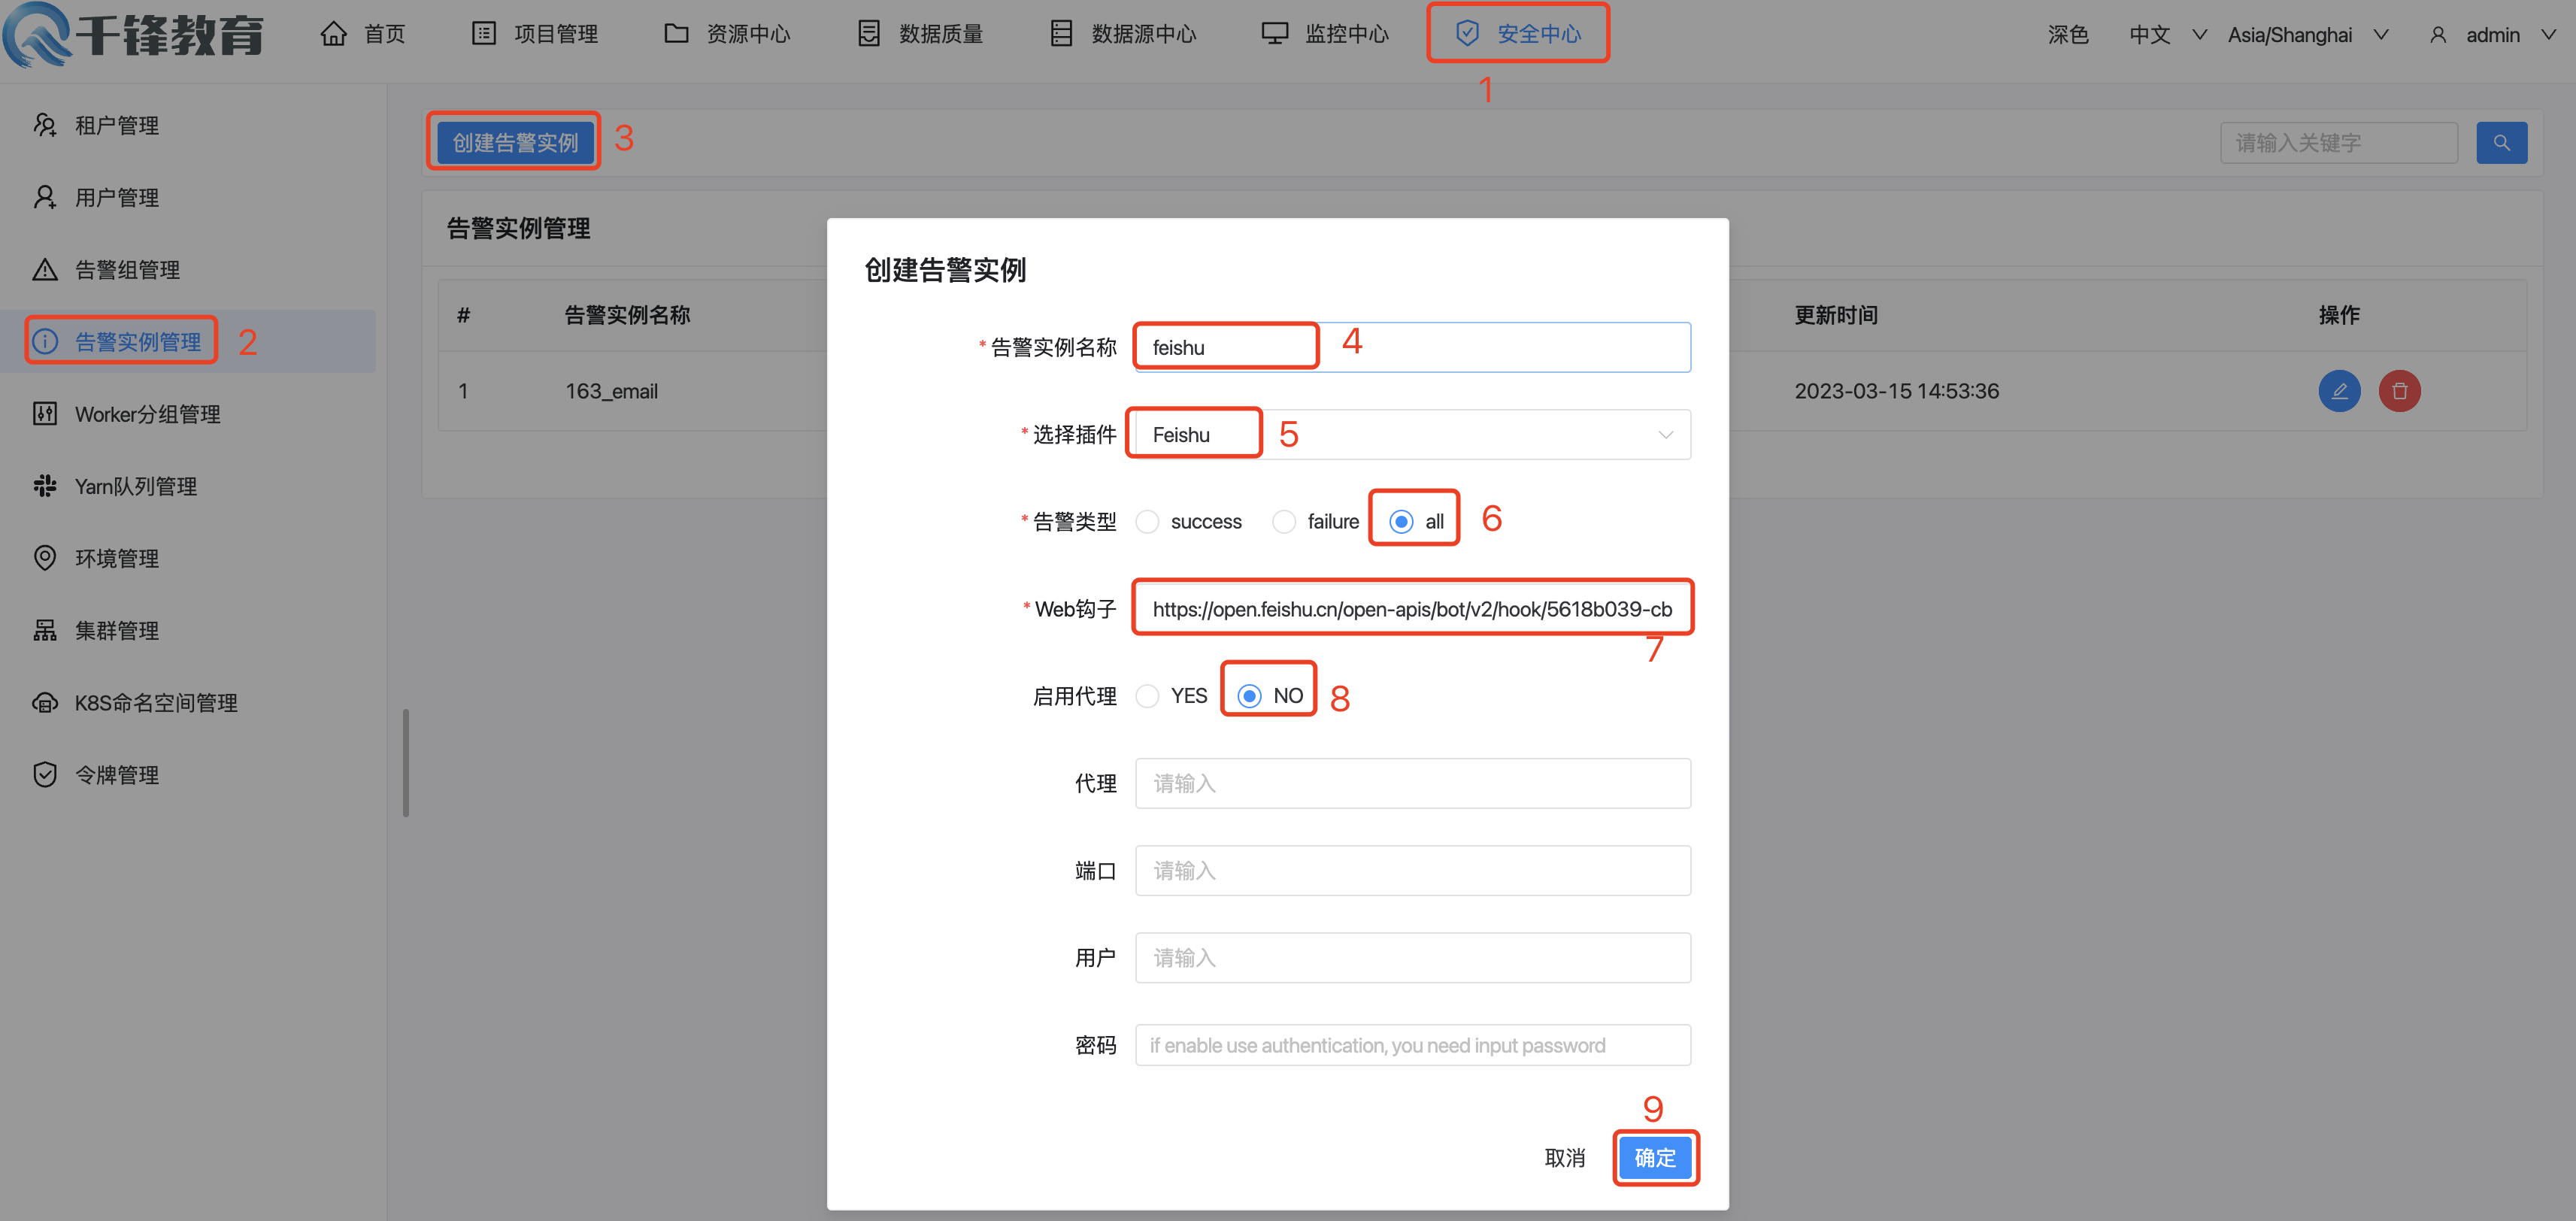Expand the 选择插件 Feishu dropdown
2576x1221 pixels.
(1412, 435)
